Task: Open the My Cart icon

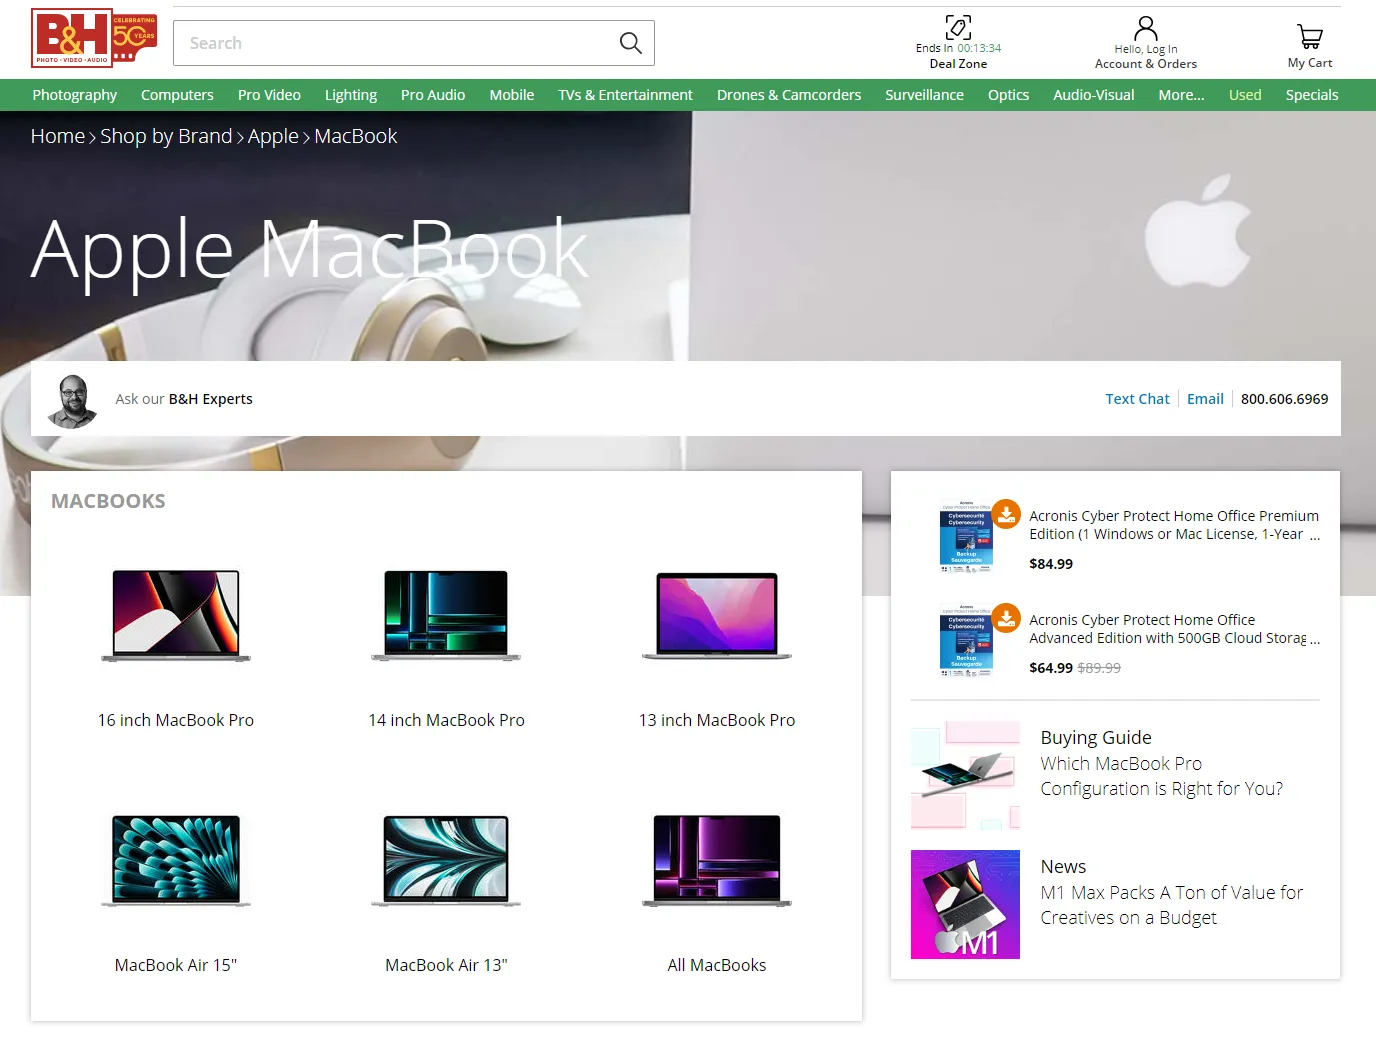Action: coord(1310,37)
